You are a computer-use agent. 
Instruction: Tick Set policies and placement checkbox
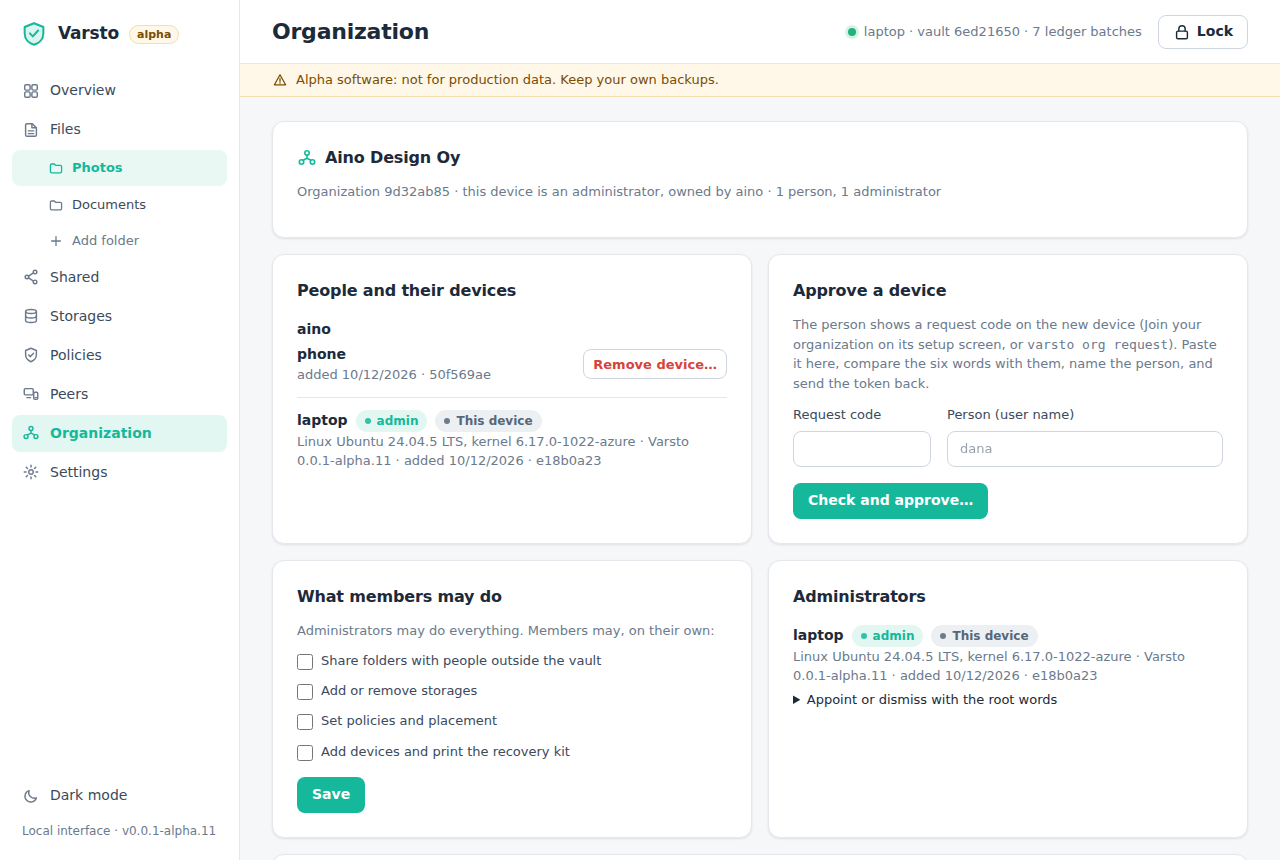(305, 722)
